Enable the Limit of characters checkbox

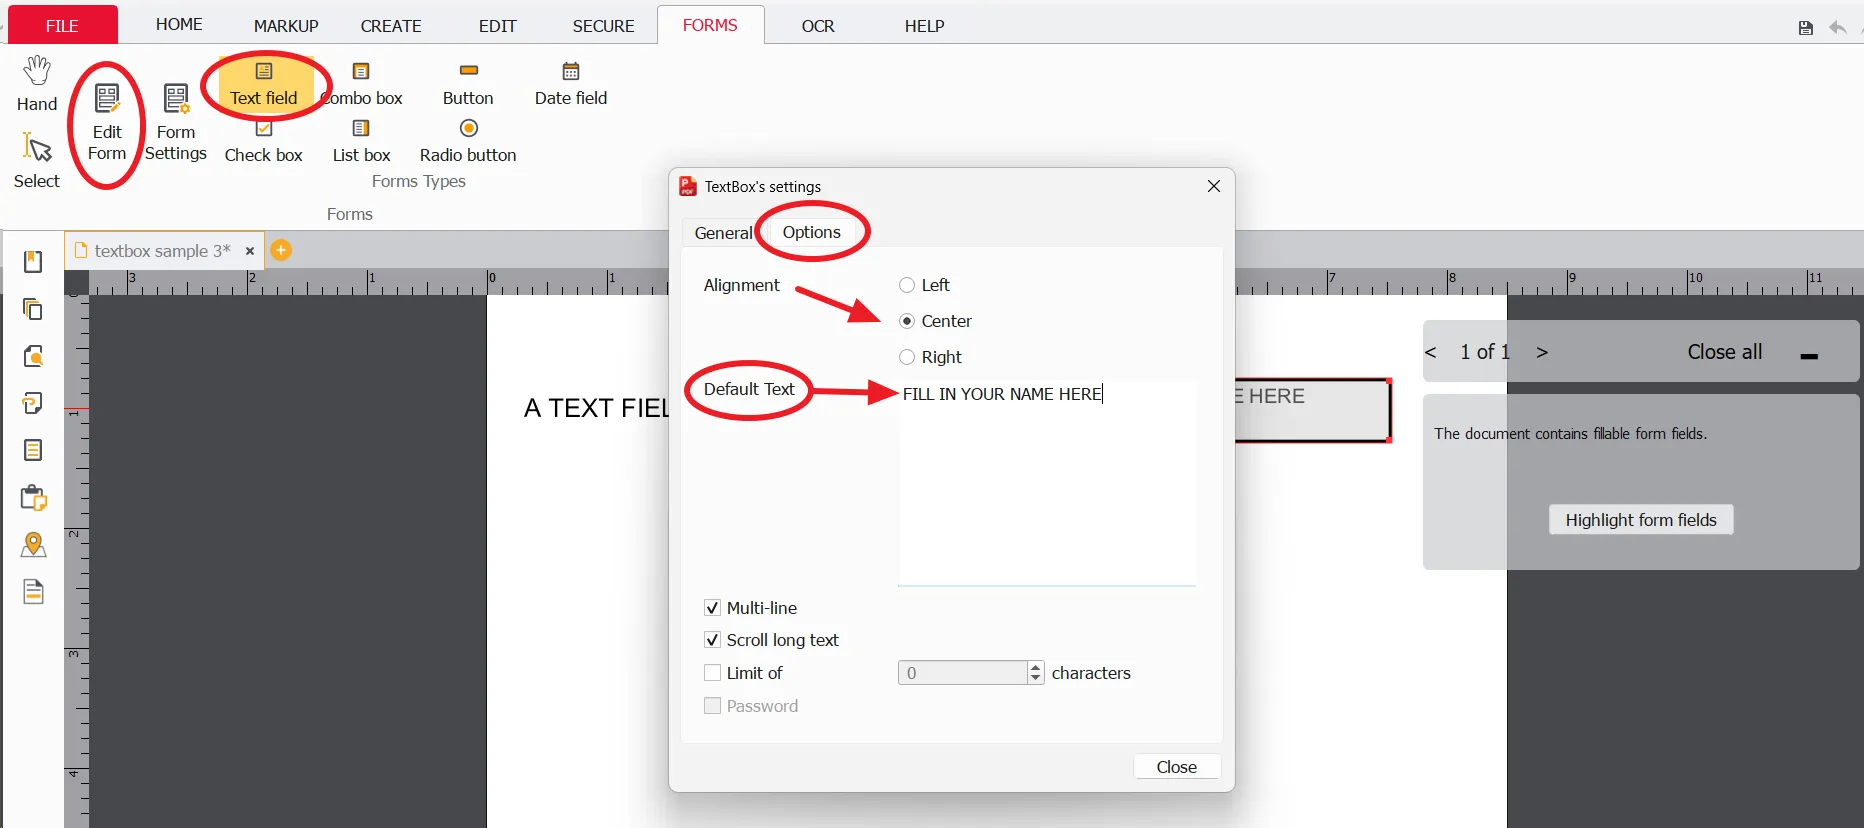point(712,673)
